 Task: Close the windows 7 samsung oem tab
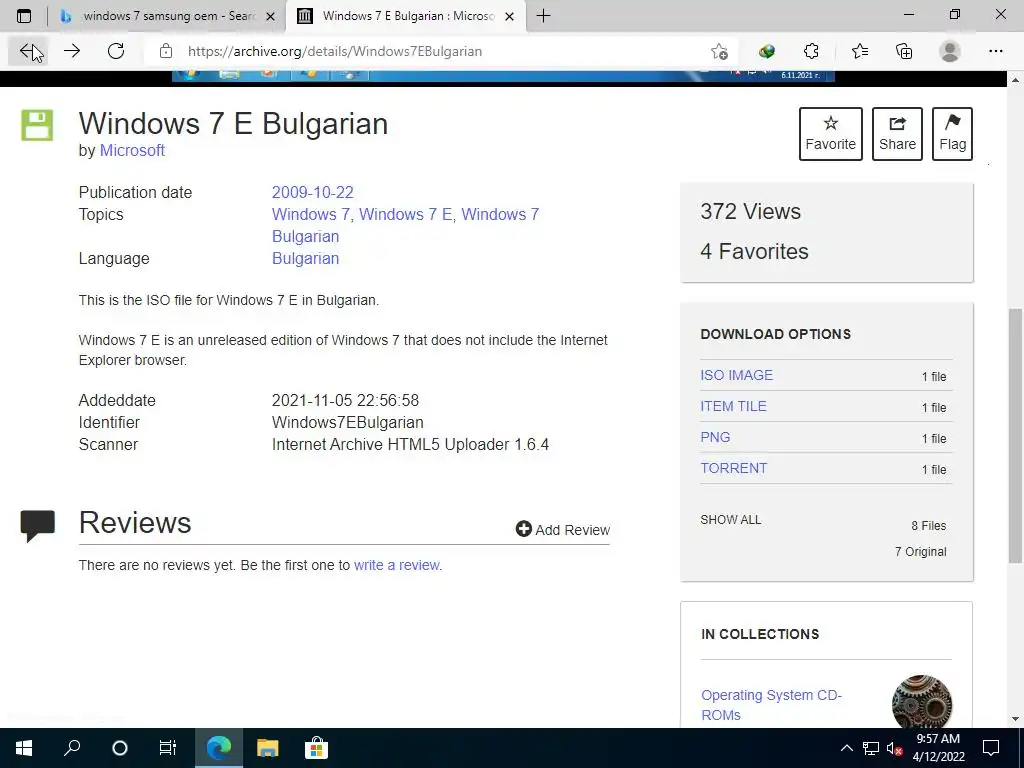click(270, 16)
